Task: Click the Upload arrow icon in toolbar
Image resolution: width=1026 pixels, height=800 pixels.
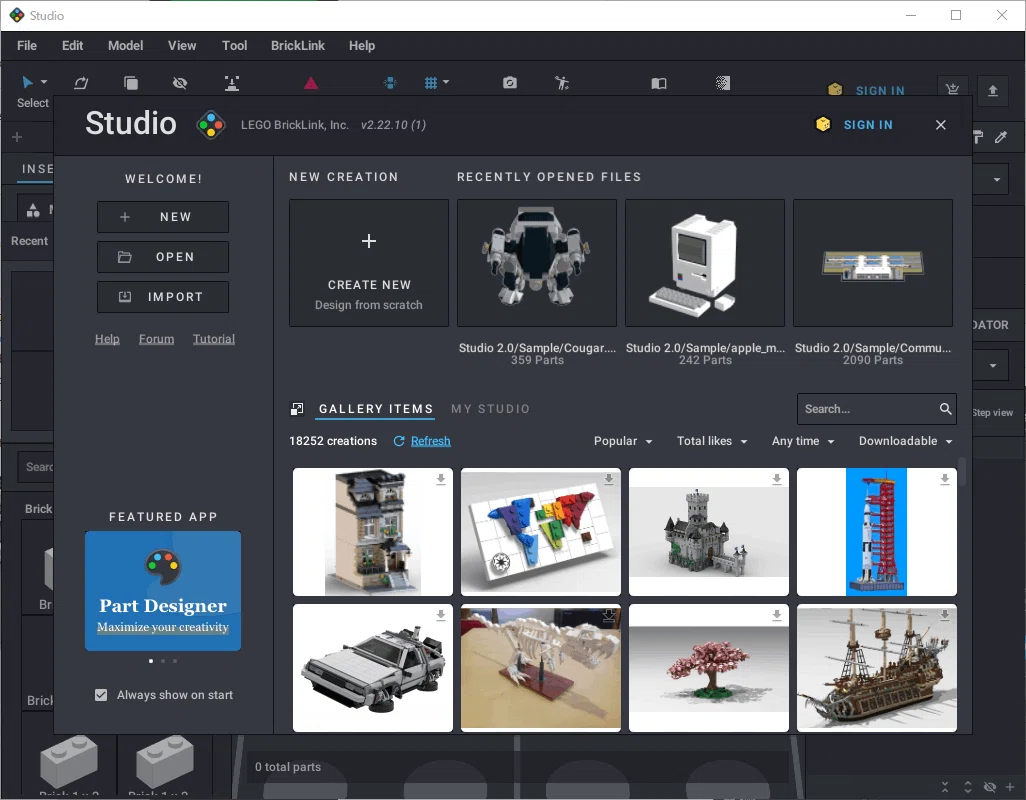Action: click(993, 90)
